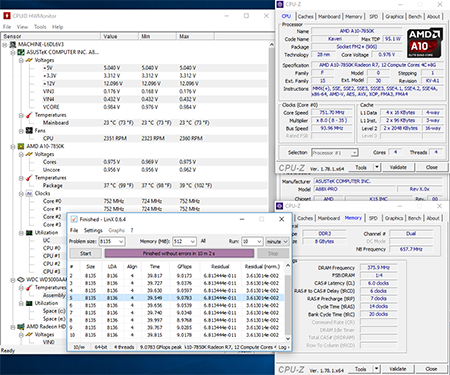Switch to Mainboard tab in upper CPU-Z
The image size is (450, 375).
pyautogui.click(x=329, y=16)
